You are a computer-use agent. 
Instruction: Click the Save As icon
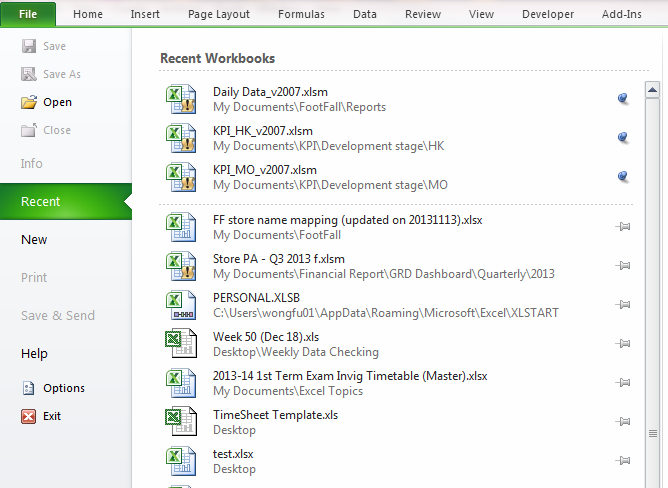[29, 74]
